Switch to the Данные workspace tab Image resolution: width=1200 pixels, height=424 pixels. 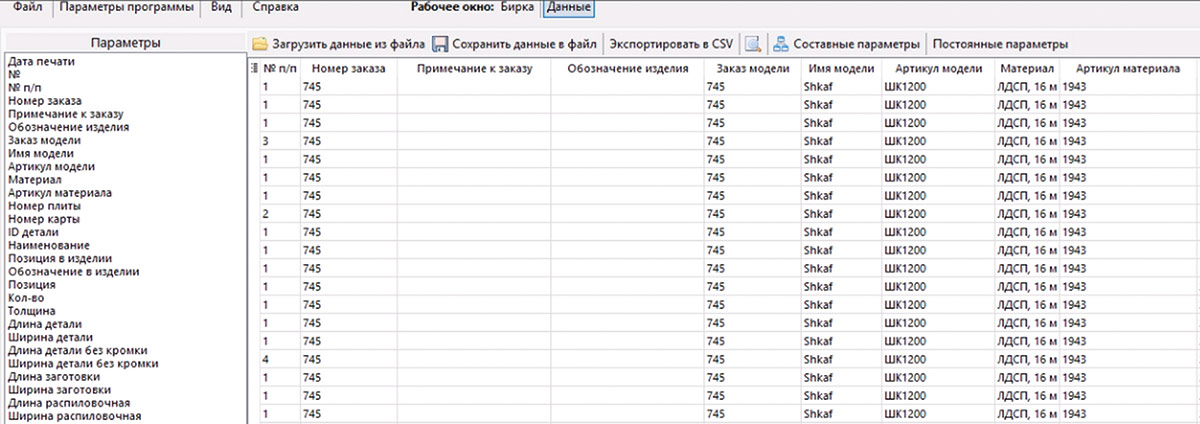(568, 8)
